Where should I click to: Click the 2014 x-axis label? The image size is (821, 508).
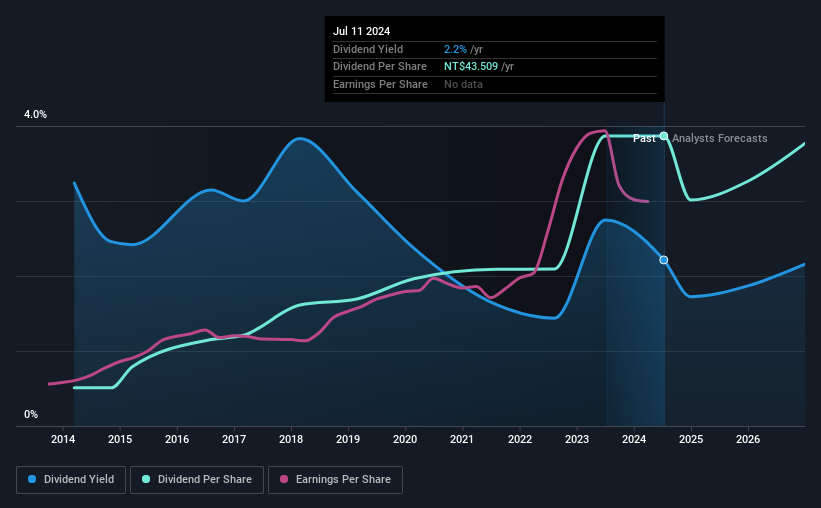(x=63, y=439)
